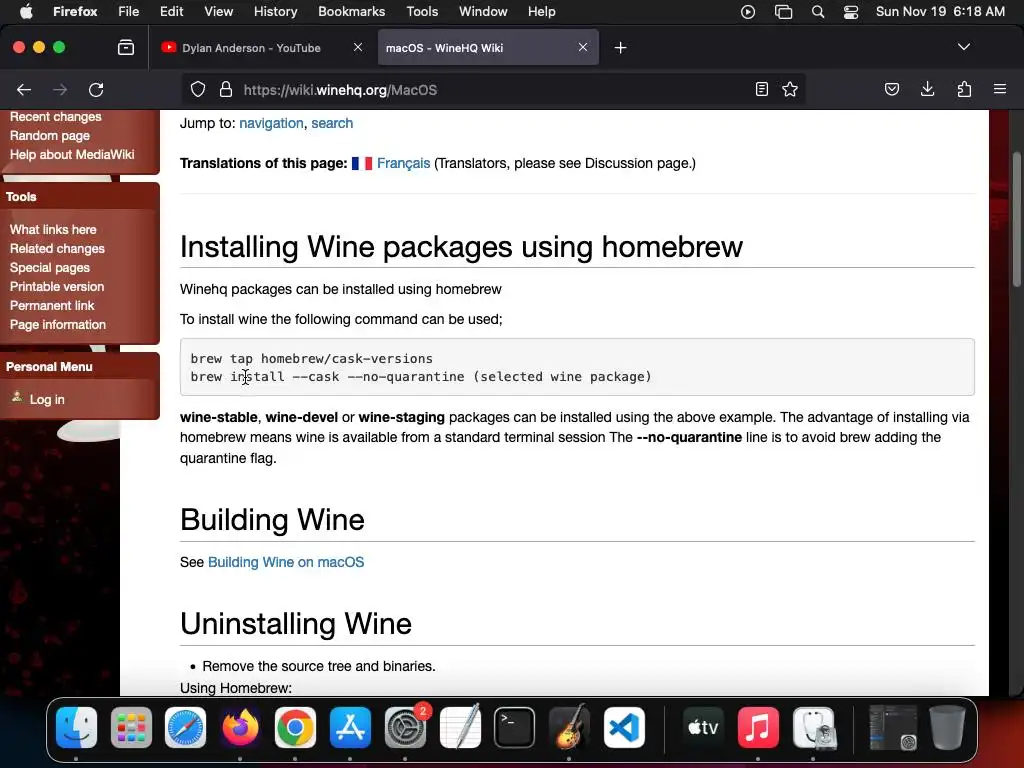Click the navigation jump link
1024x768 pixels.
(271, 123)
